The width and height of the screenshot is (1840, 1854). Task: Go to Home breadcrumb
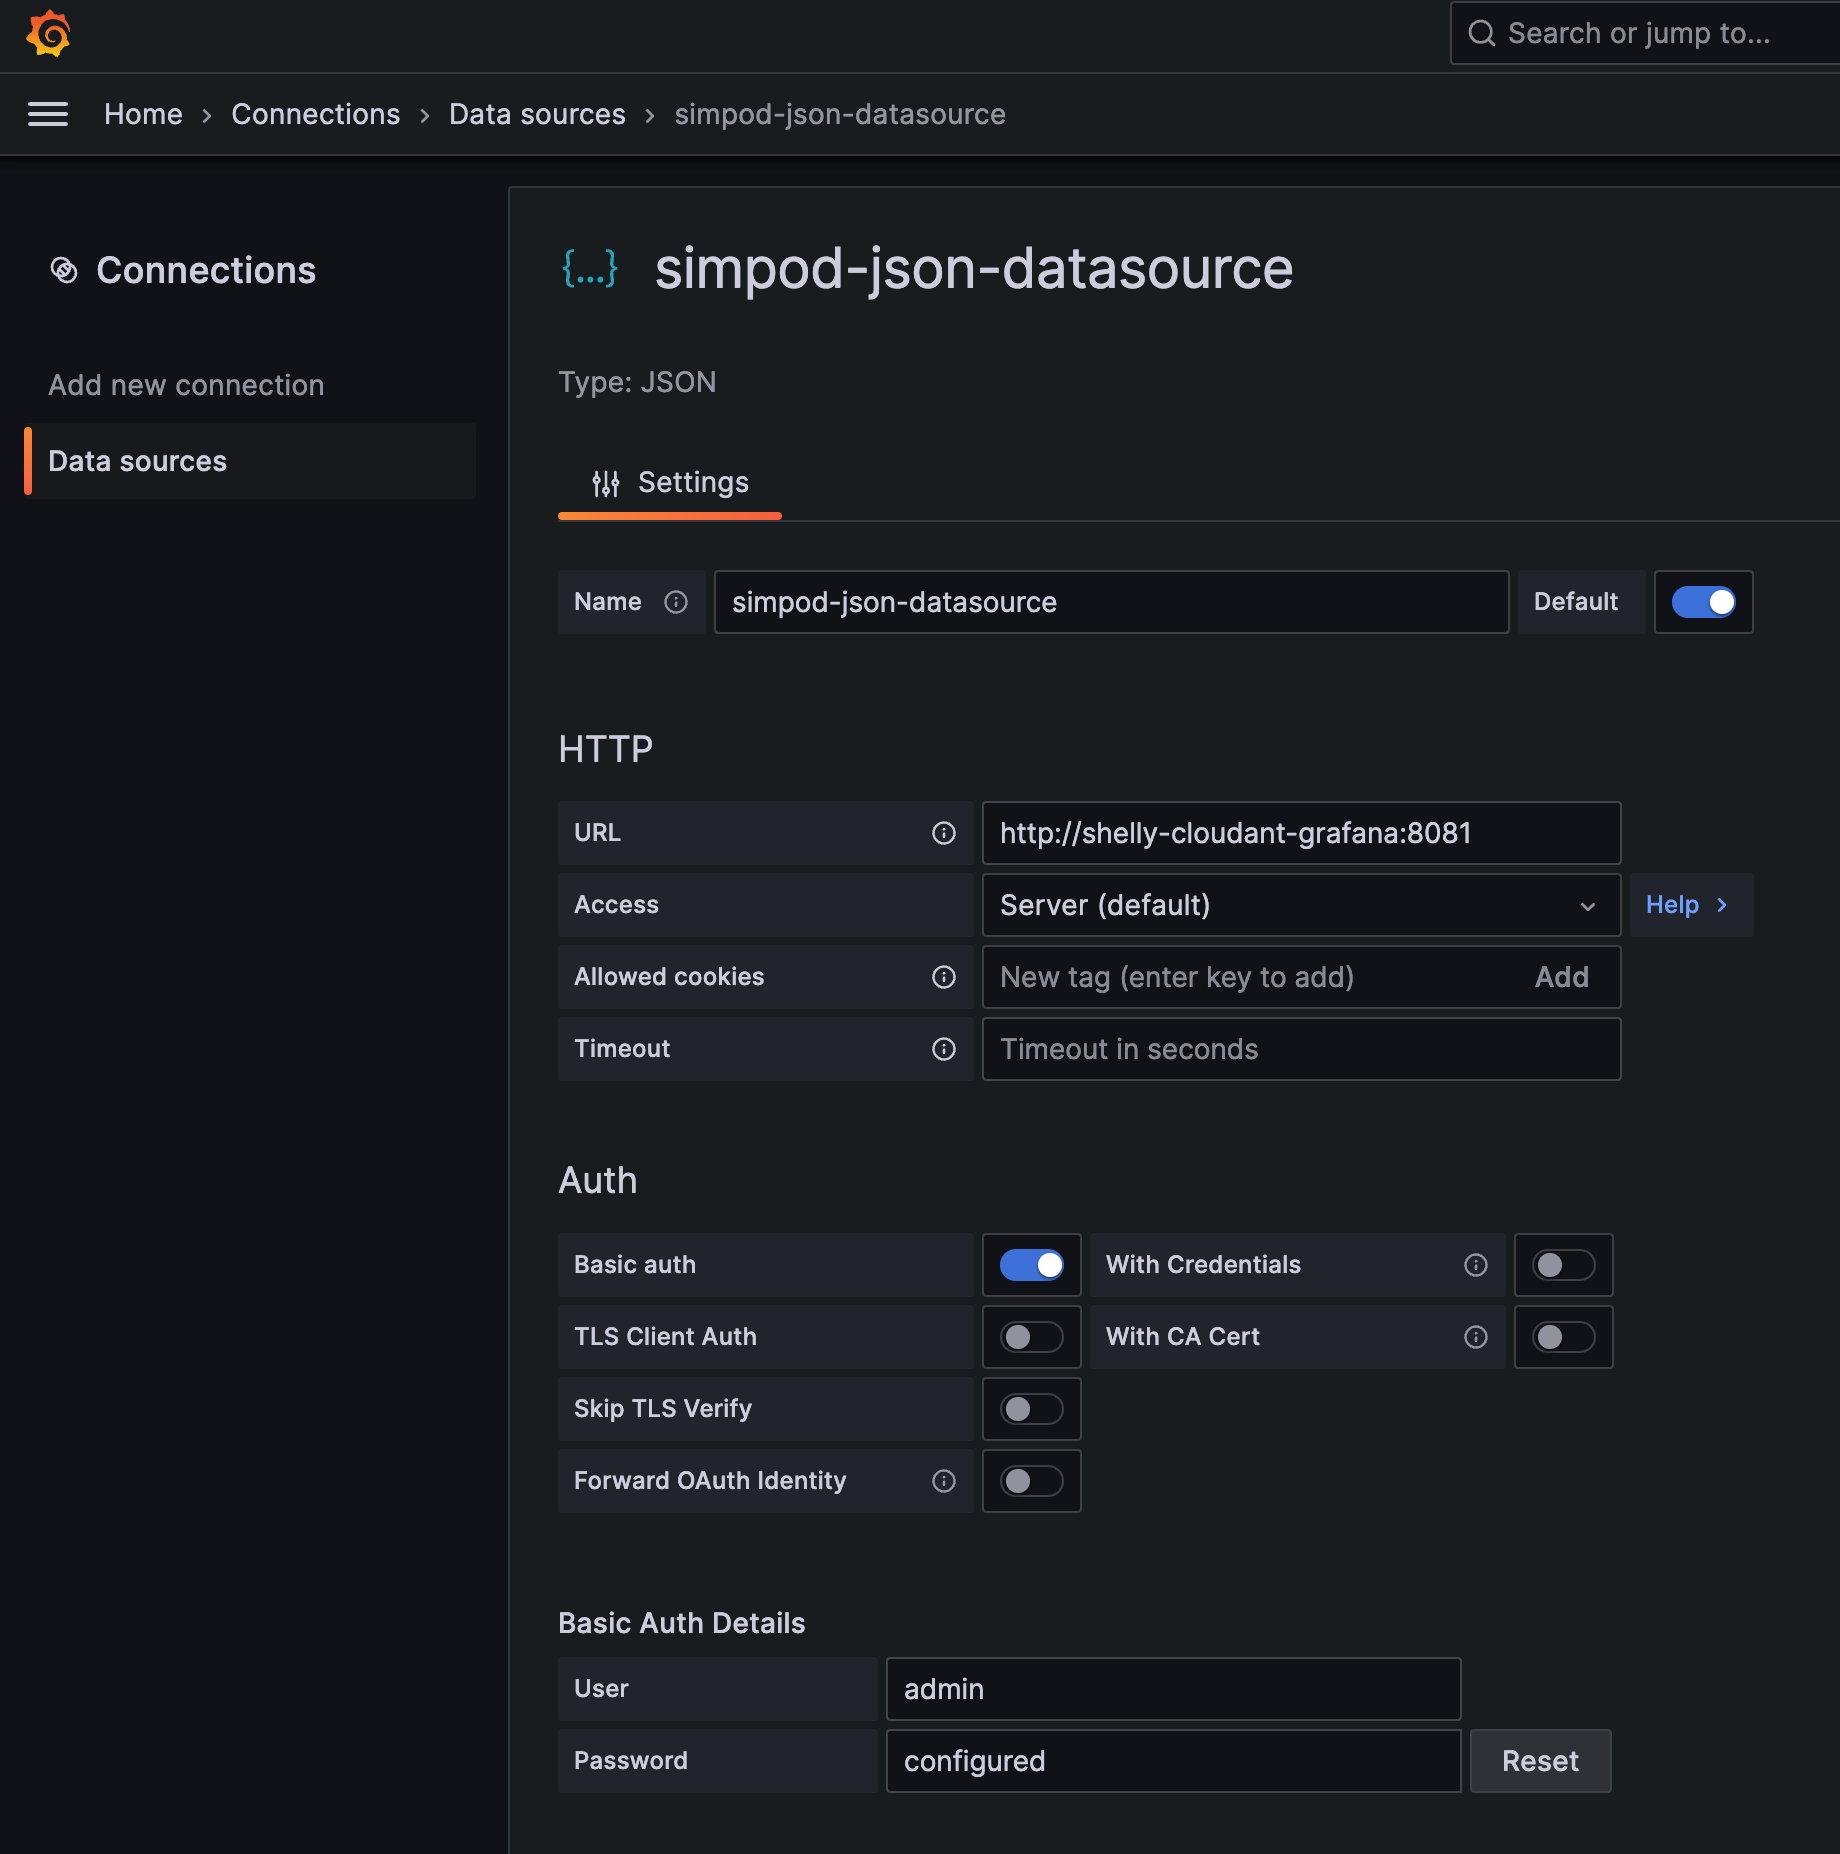[x=143, y=114]
